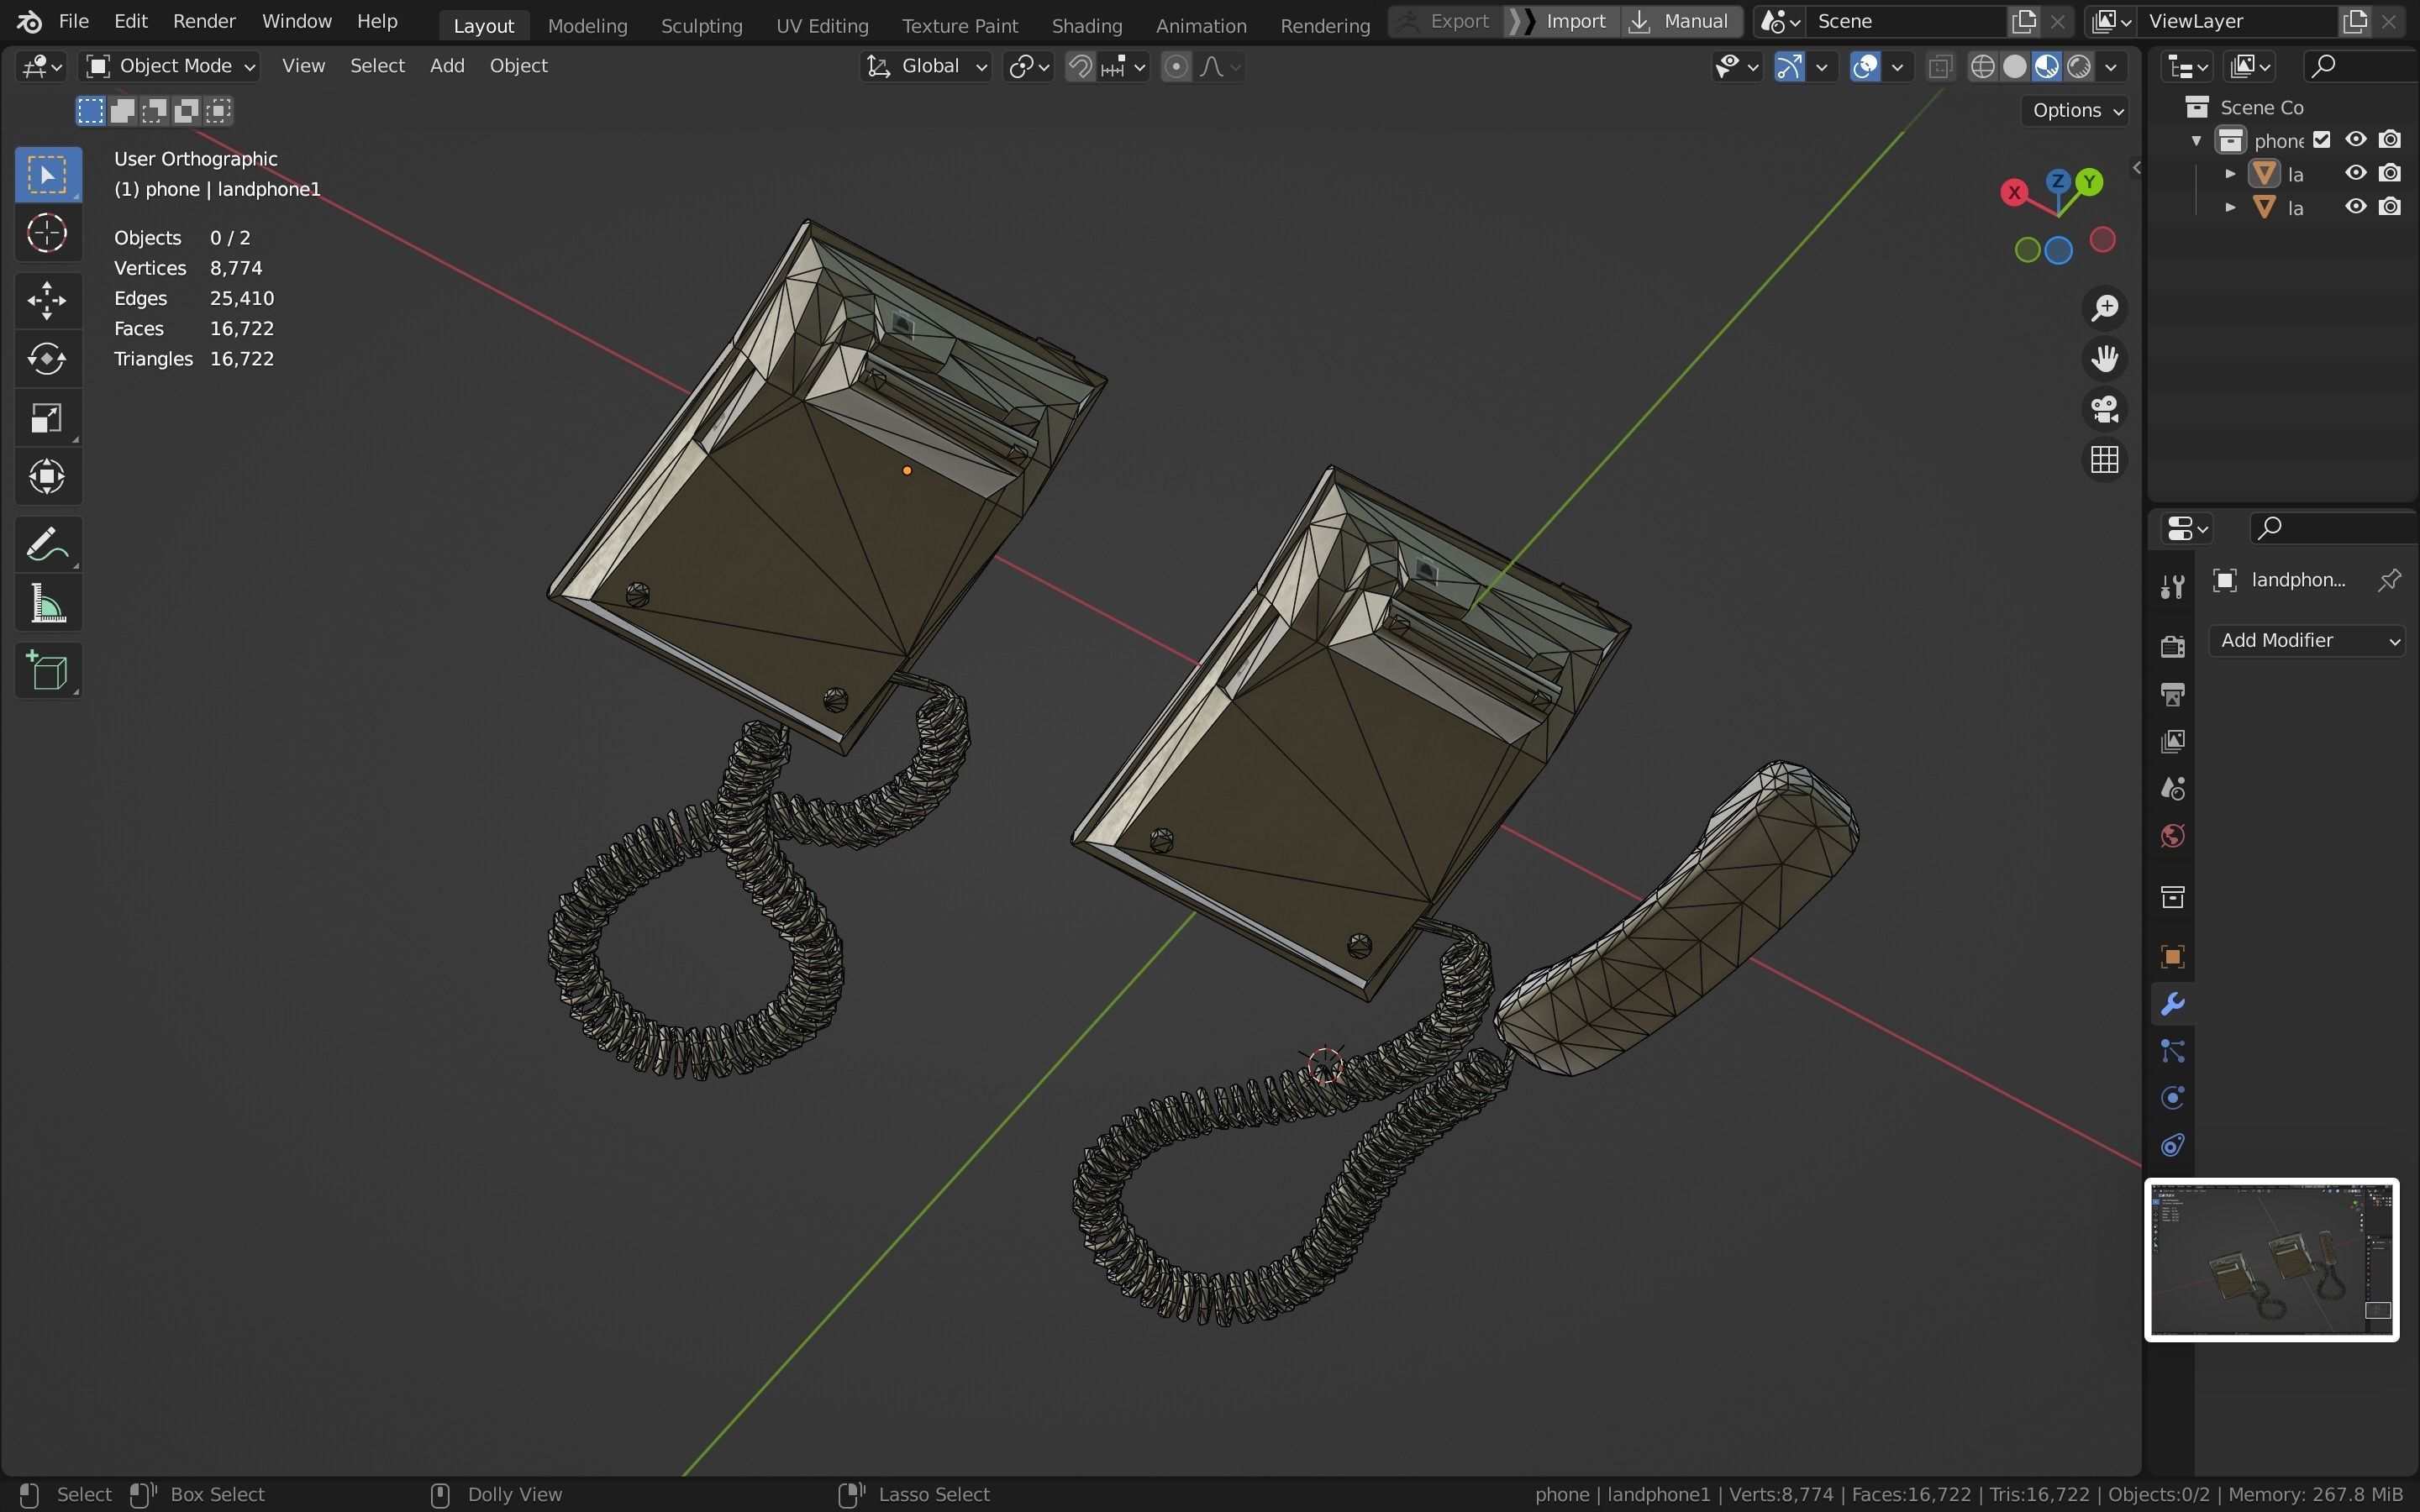Switch to wireframe viewport shading

1982,67
